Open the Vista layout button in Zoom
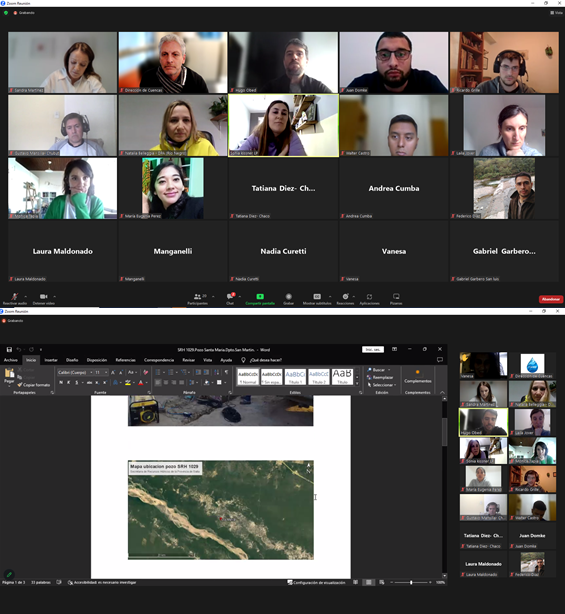Viewport: 565px width, 614px height. [x=555, y=13]
